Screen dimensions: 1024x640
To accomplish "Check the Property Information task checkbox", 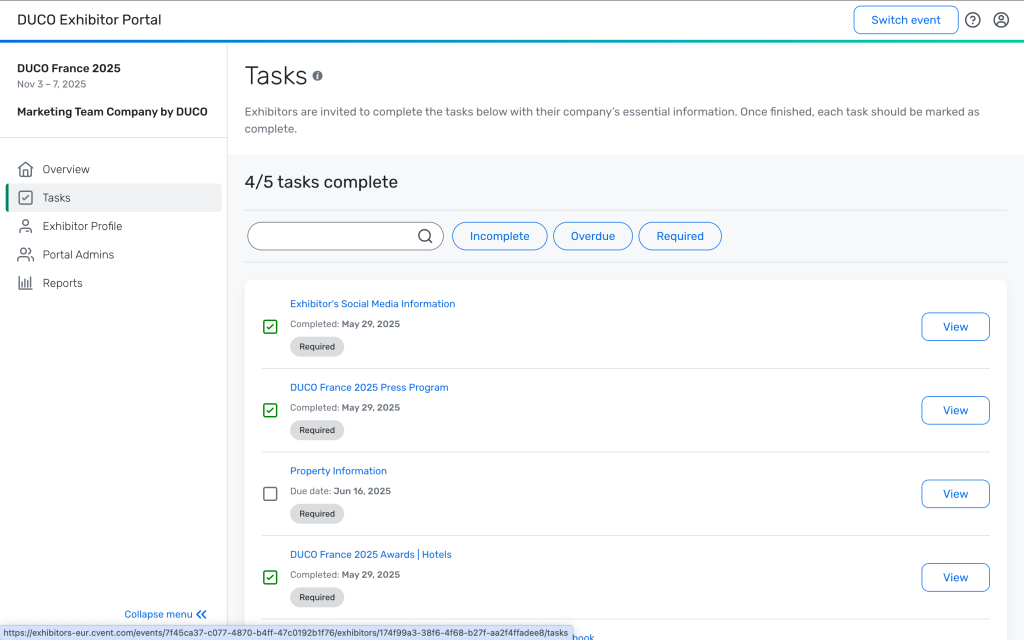I will pos(270,494).
